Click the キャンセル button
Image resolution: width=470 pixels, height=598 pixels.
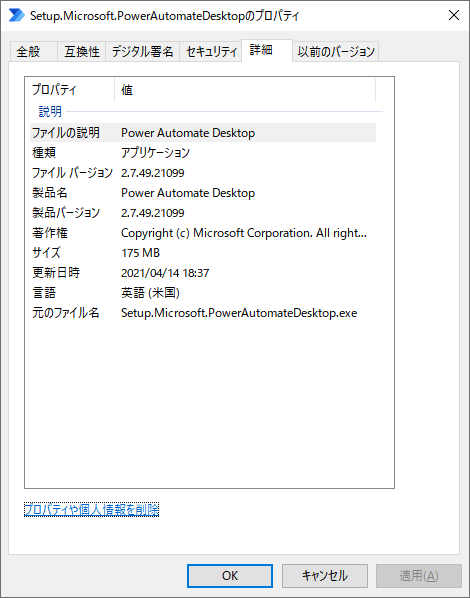pyautogui.click(x=325, y=575)
